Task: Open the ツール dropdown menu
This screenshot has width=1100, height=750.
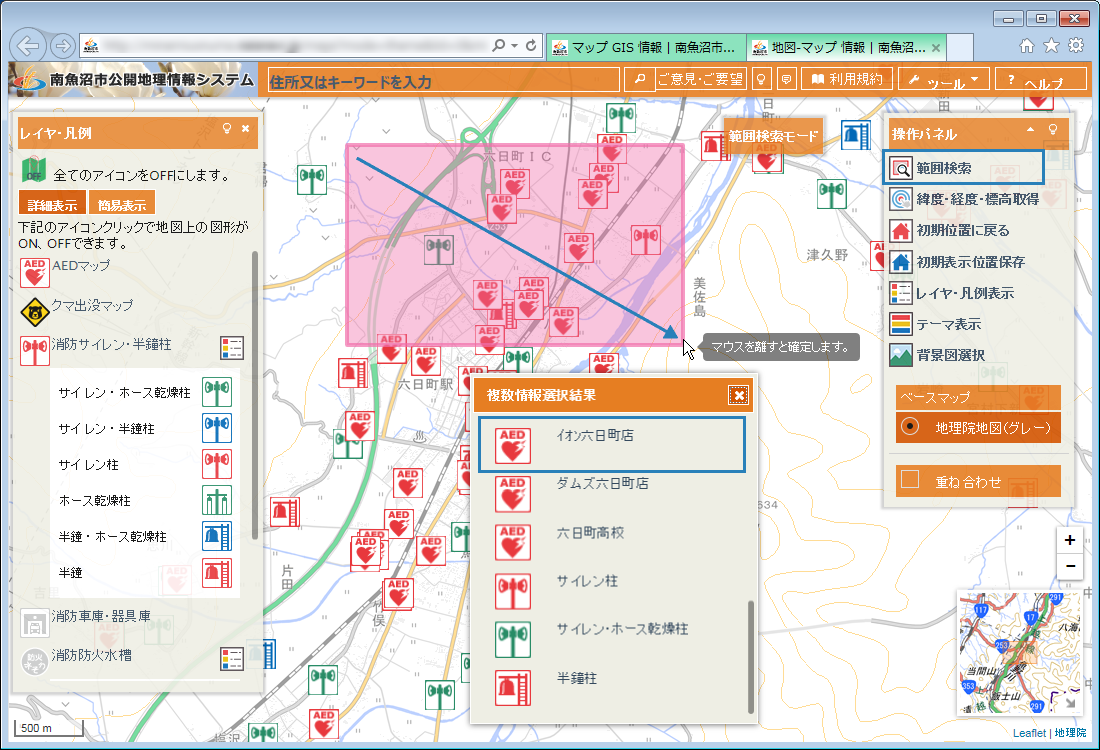Action: click(x=944, y=79)
